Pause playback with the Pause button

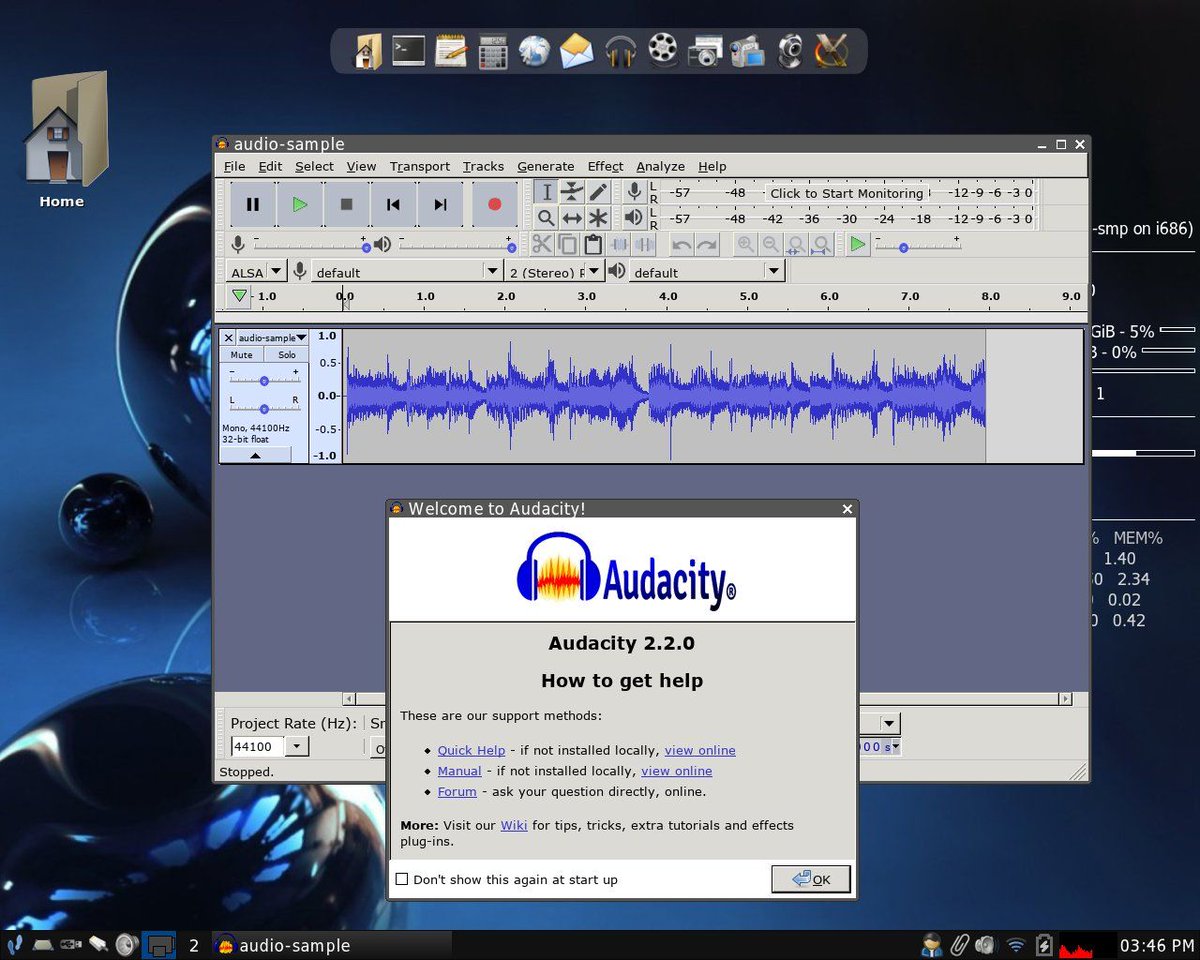pyautogui.click(x=253, y=204)
